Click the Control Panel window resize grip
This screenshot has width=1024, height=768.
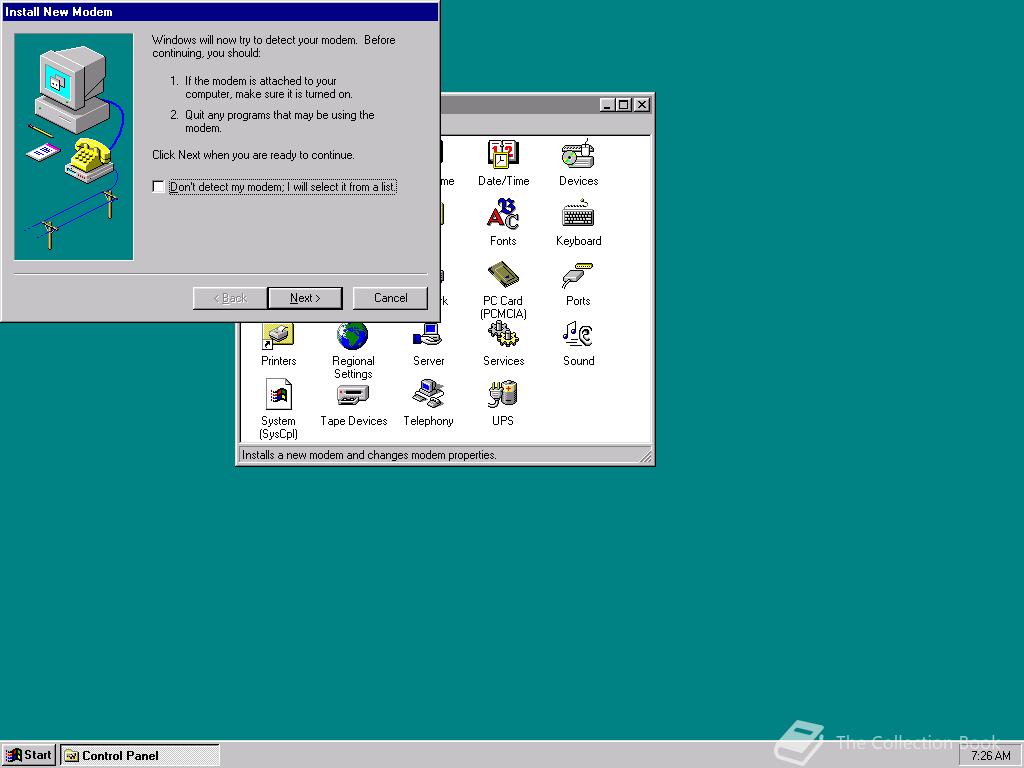click(645, 456)
